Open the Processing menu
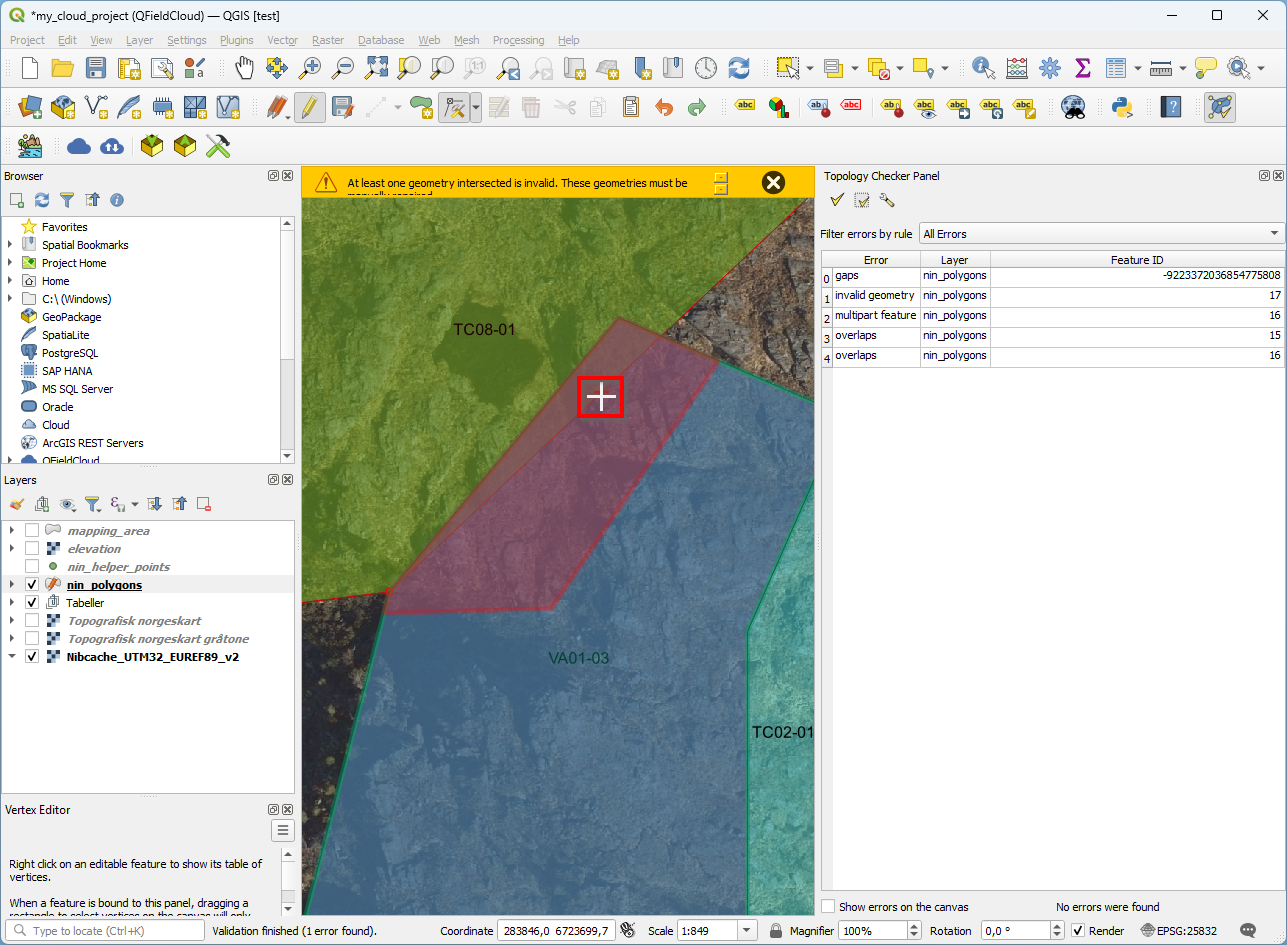This screenshot has width=1287, height=945. point(518,40)
